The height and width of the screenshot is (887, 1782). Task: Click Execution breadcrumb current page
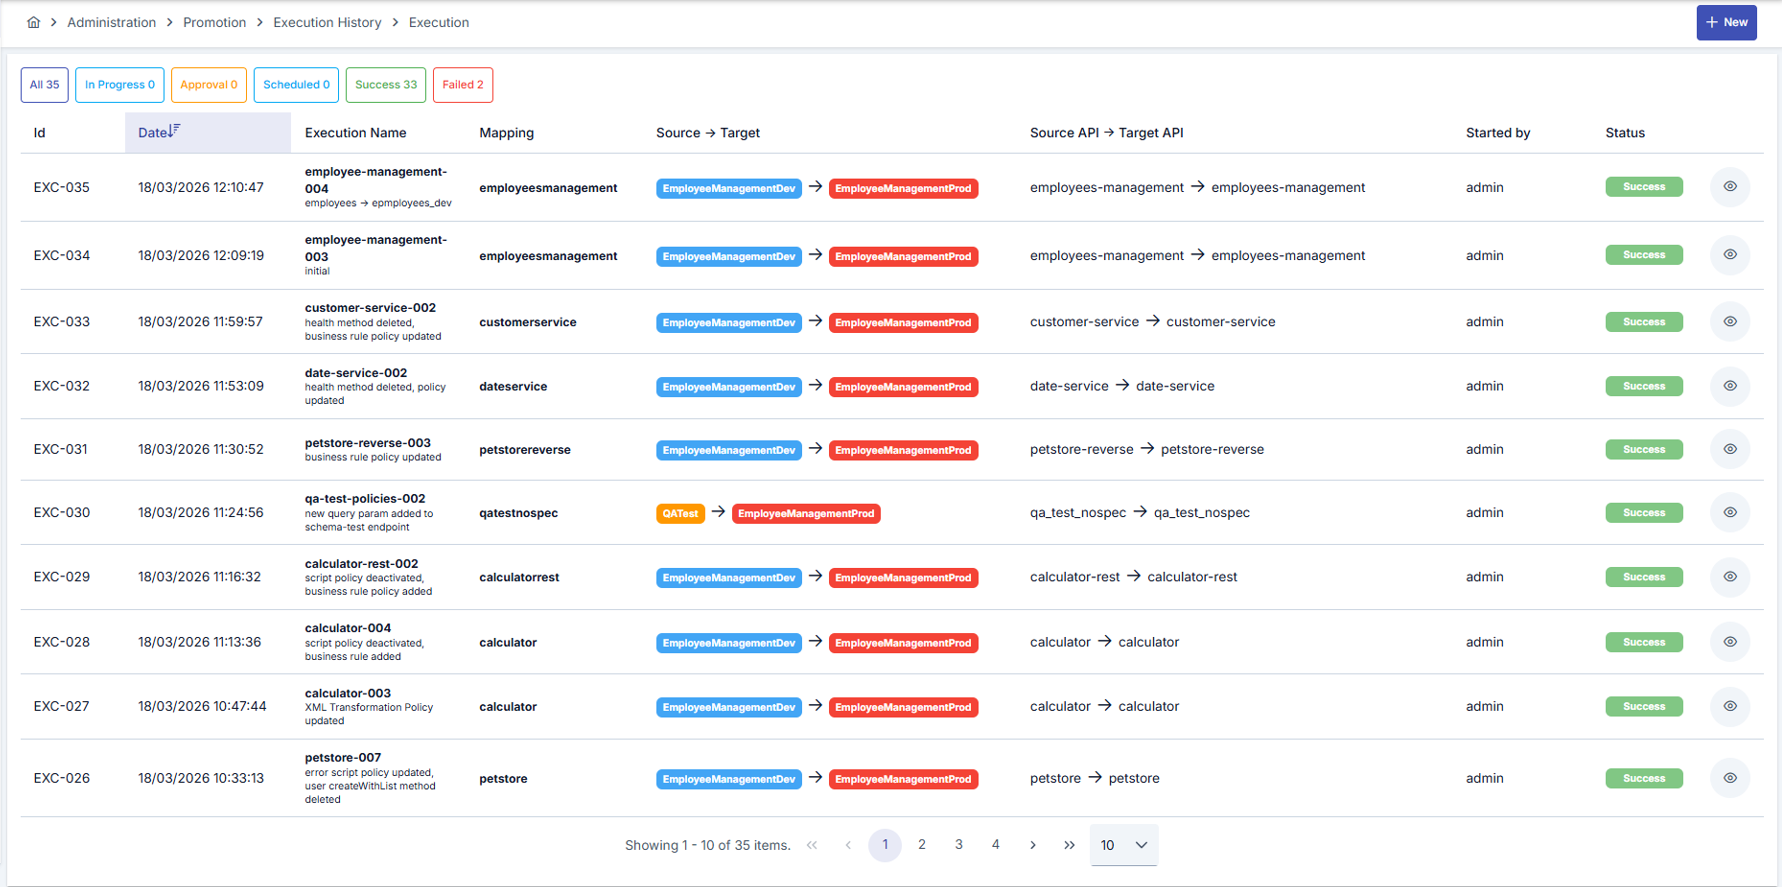coord(438,22)
